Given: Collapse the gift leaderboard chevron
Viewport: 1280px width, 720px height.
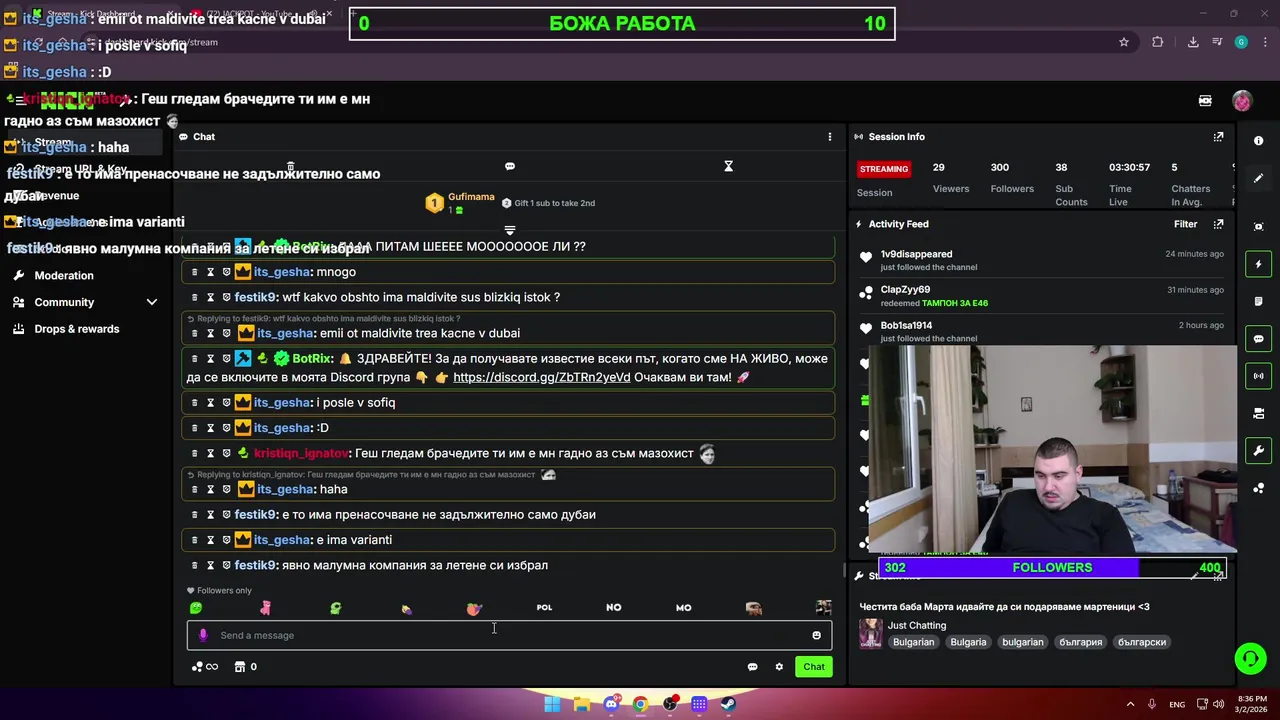Looking at the screenshot, I should click(510, 230).
